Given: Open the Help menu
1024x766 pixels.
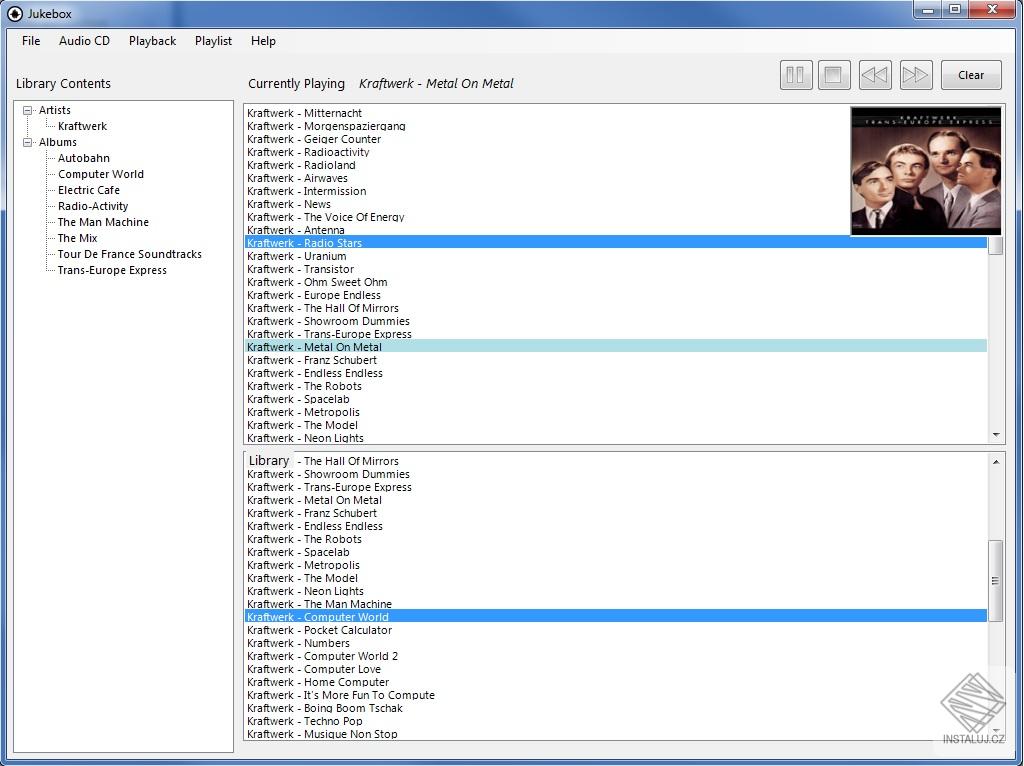Looking at the screenshot, I should 263,40.
